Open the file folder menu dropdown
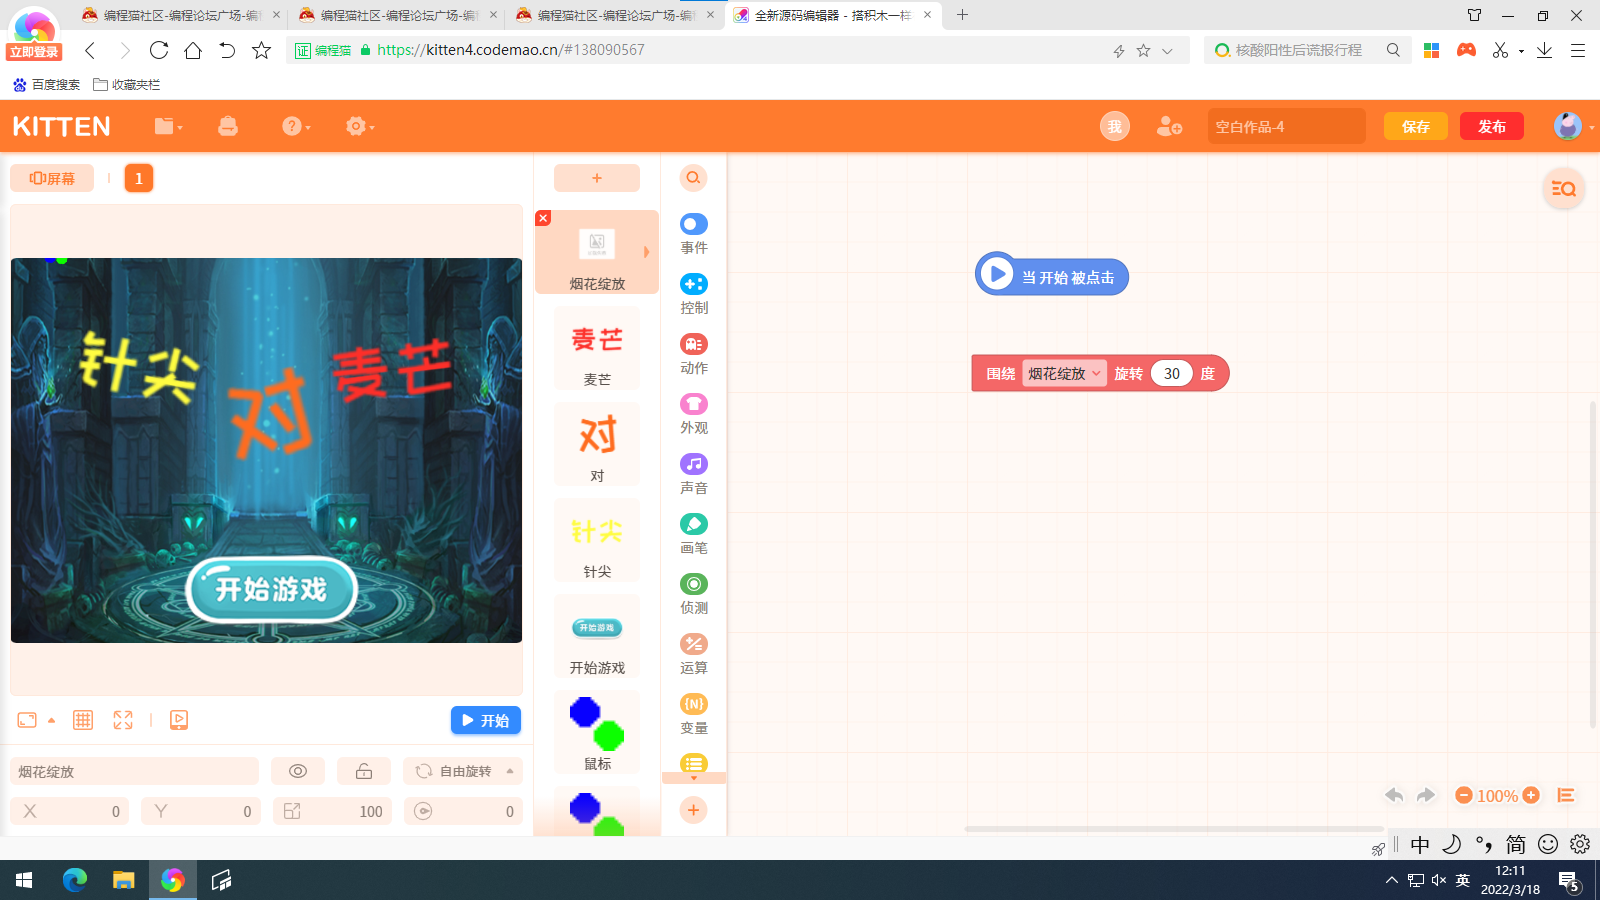Image resolution: width=1600 pixels, height=900 pixels. [168, 126]
